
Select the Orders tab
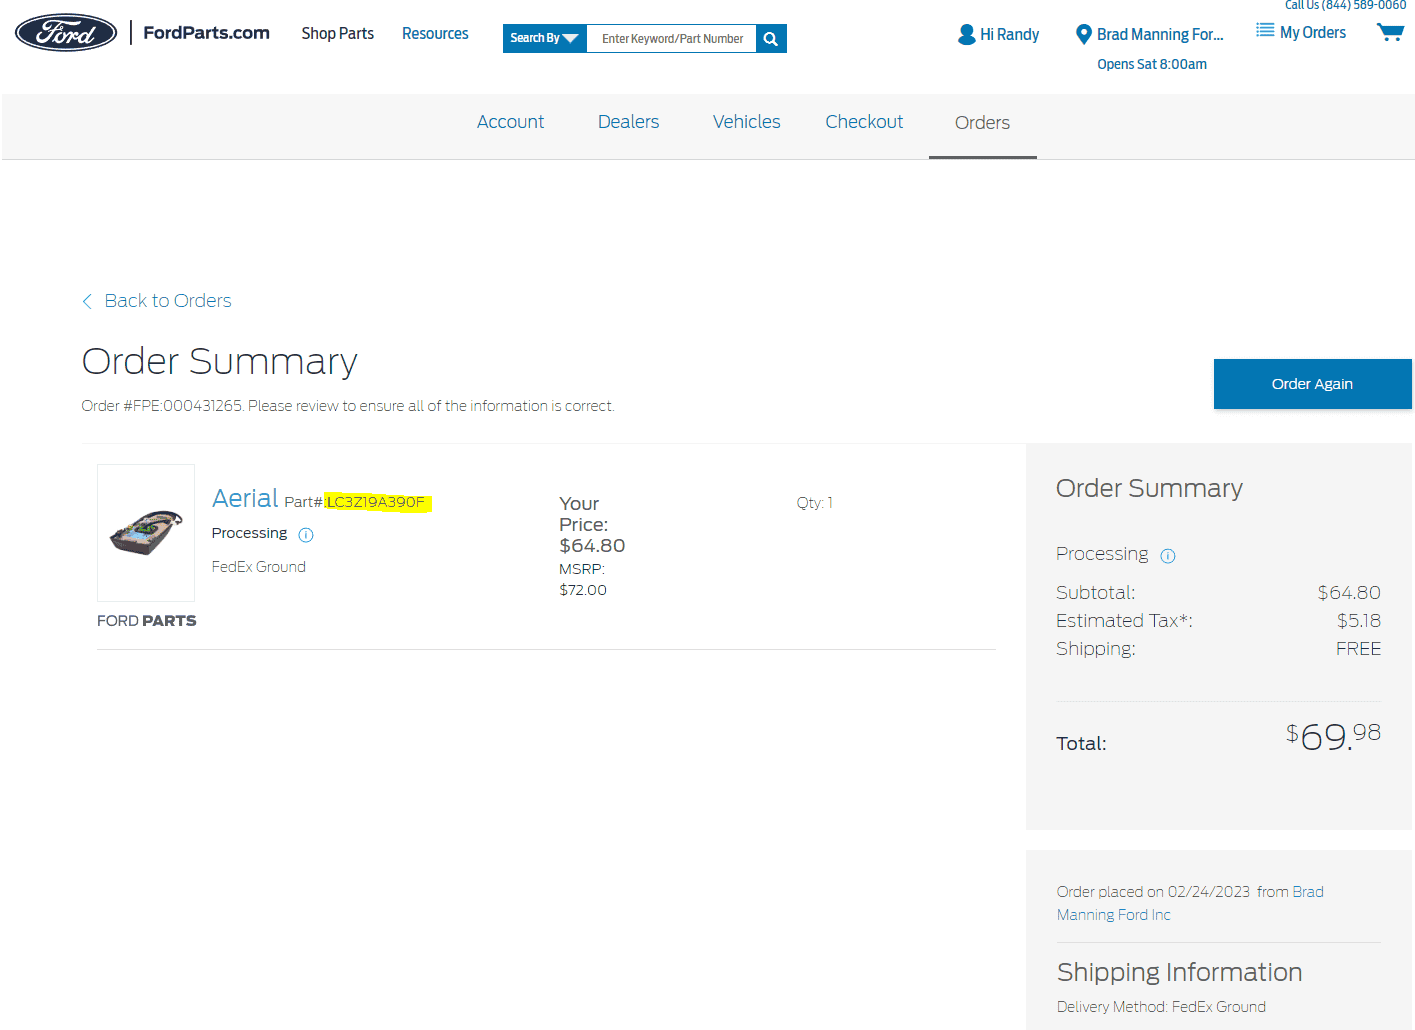[x=982, y=123]
